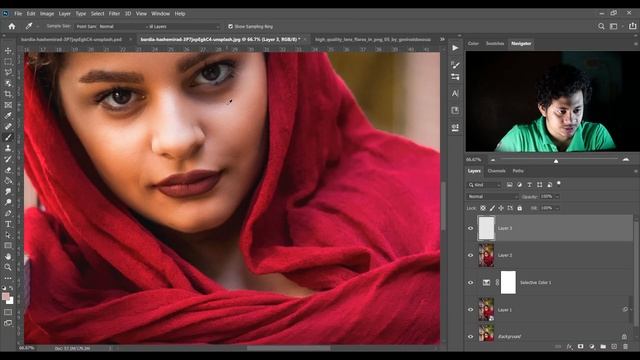Click the Home icon in options bar
This screenshot has width=640, height=360.
coord(12,26)
